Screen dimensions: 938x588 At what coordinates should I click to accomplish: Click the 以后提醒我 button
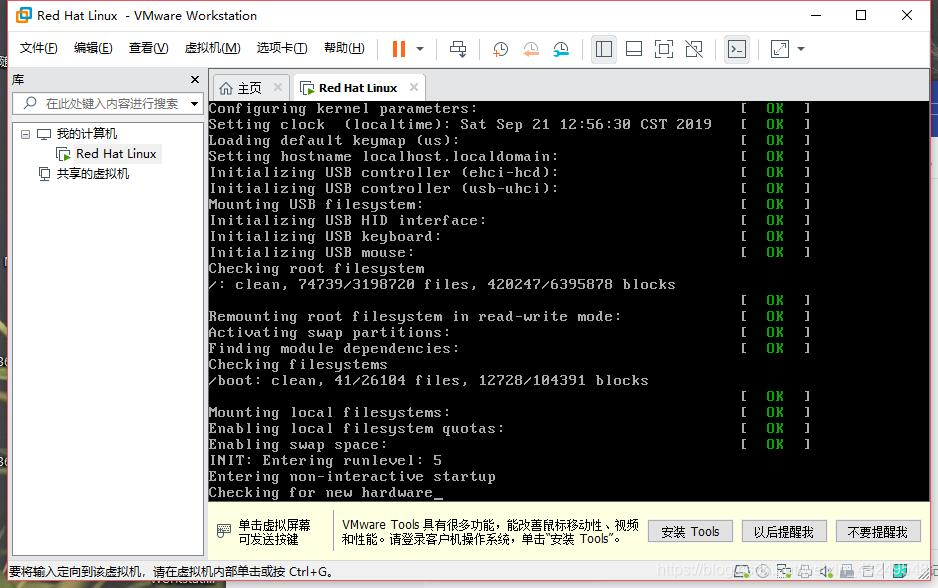click(784, 532)
